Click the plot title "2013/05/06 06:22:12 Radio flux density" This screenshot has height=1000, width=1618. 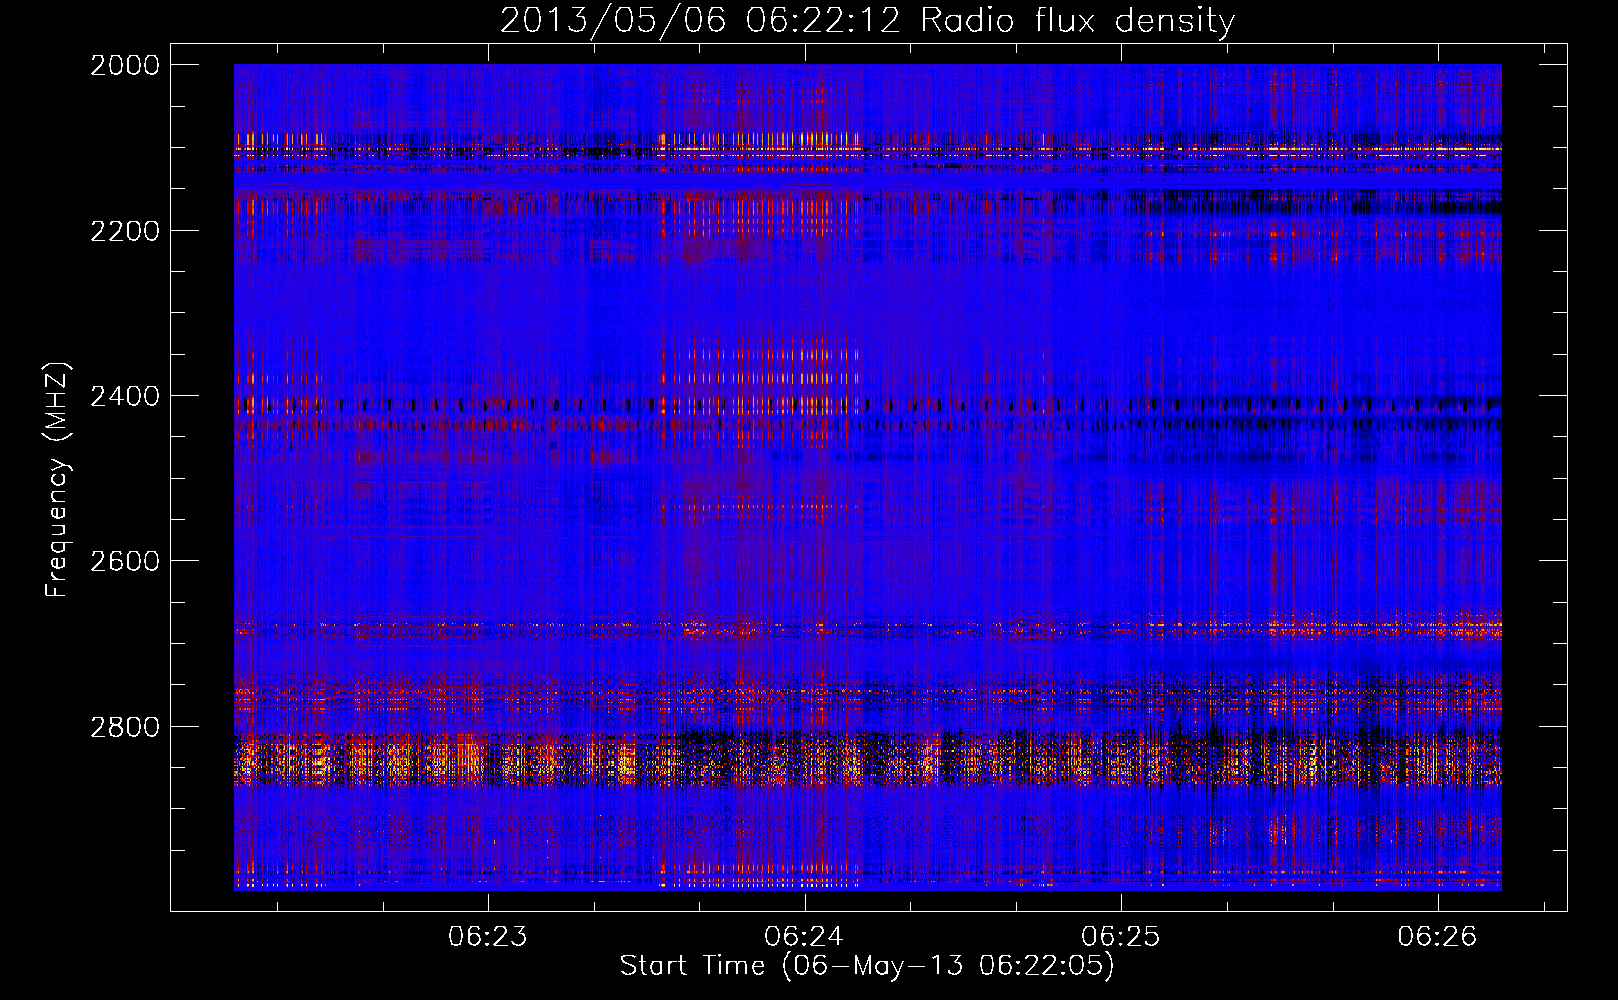pos(867,21)
